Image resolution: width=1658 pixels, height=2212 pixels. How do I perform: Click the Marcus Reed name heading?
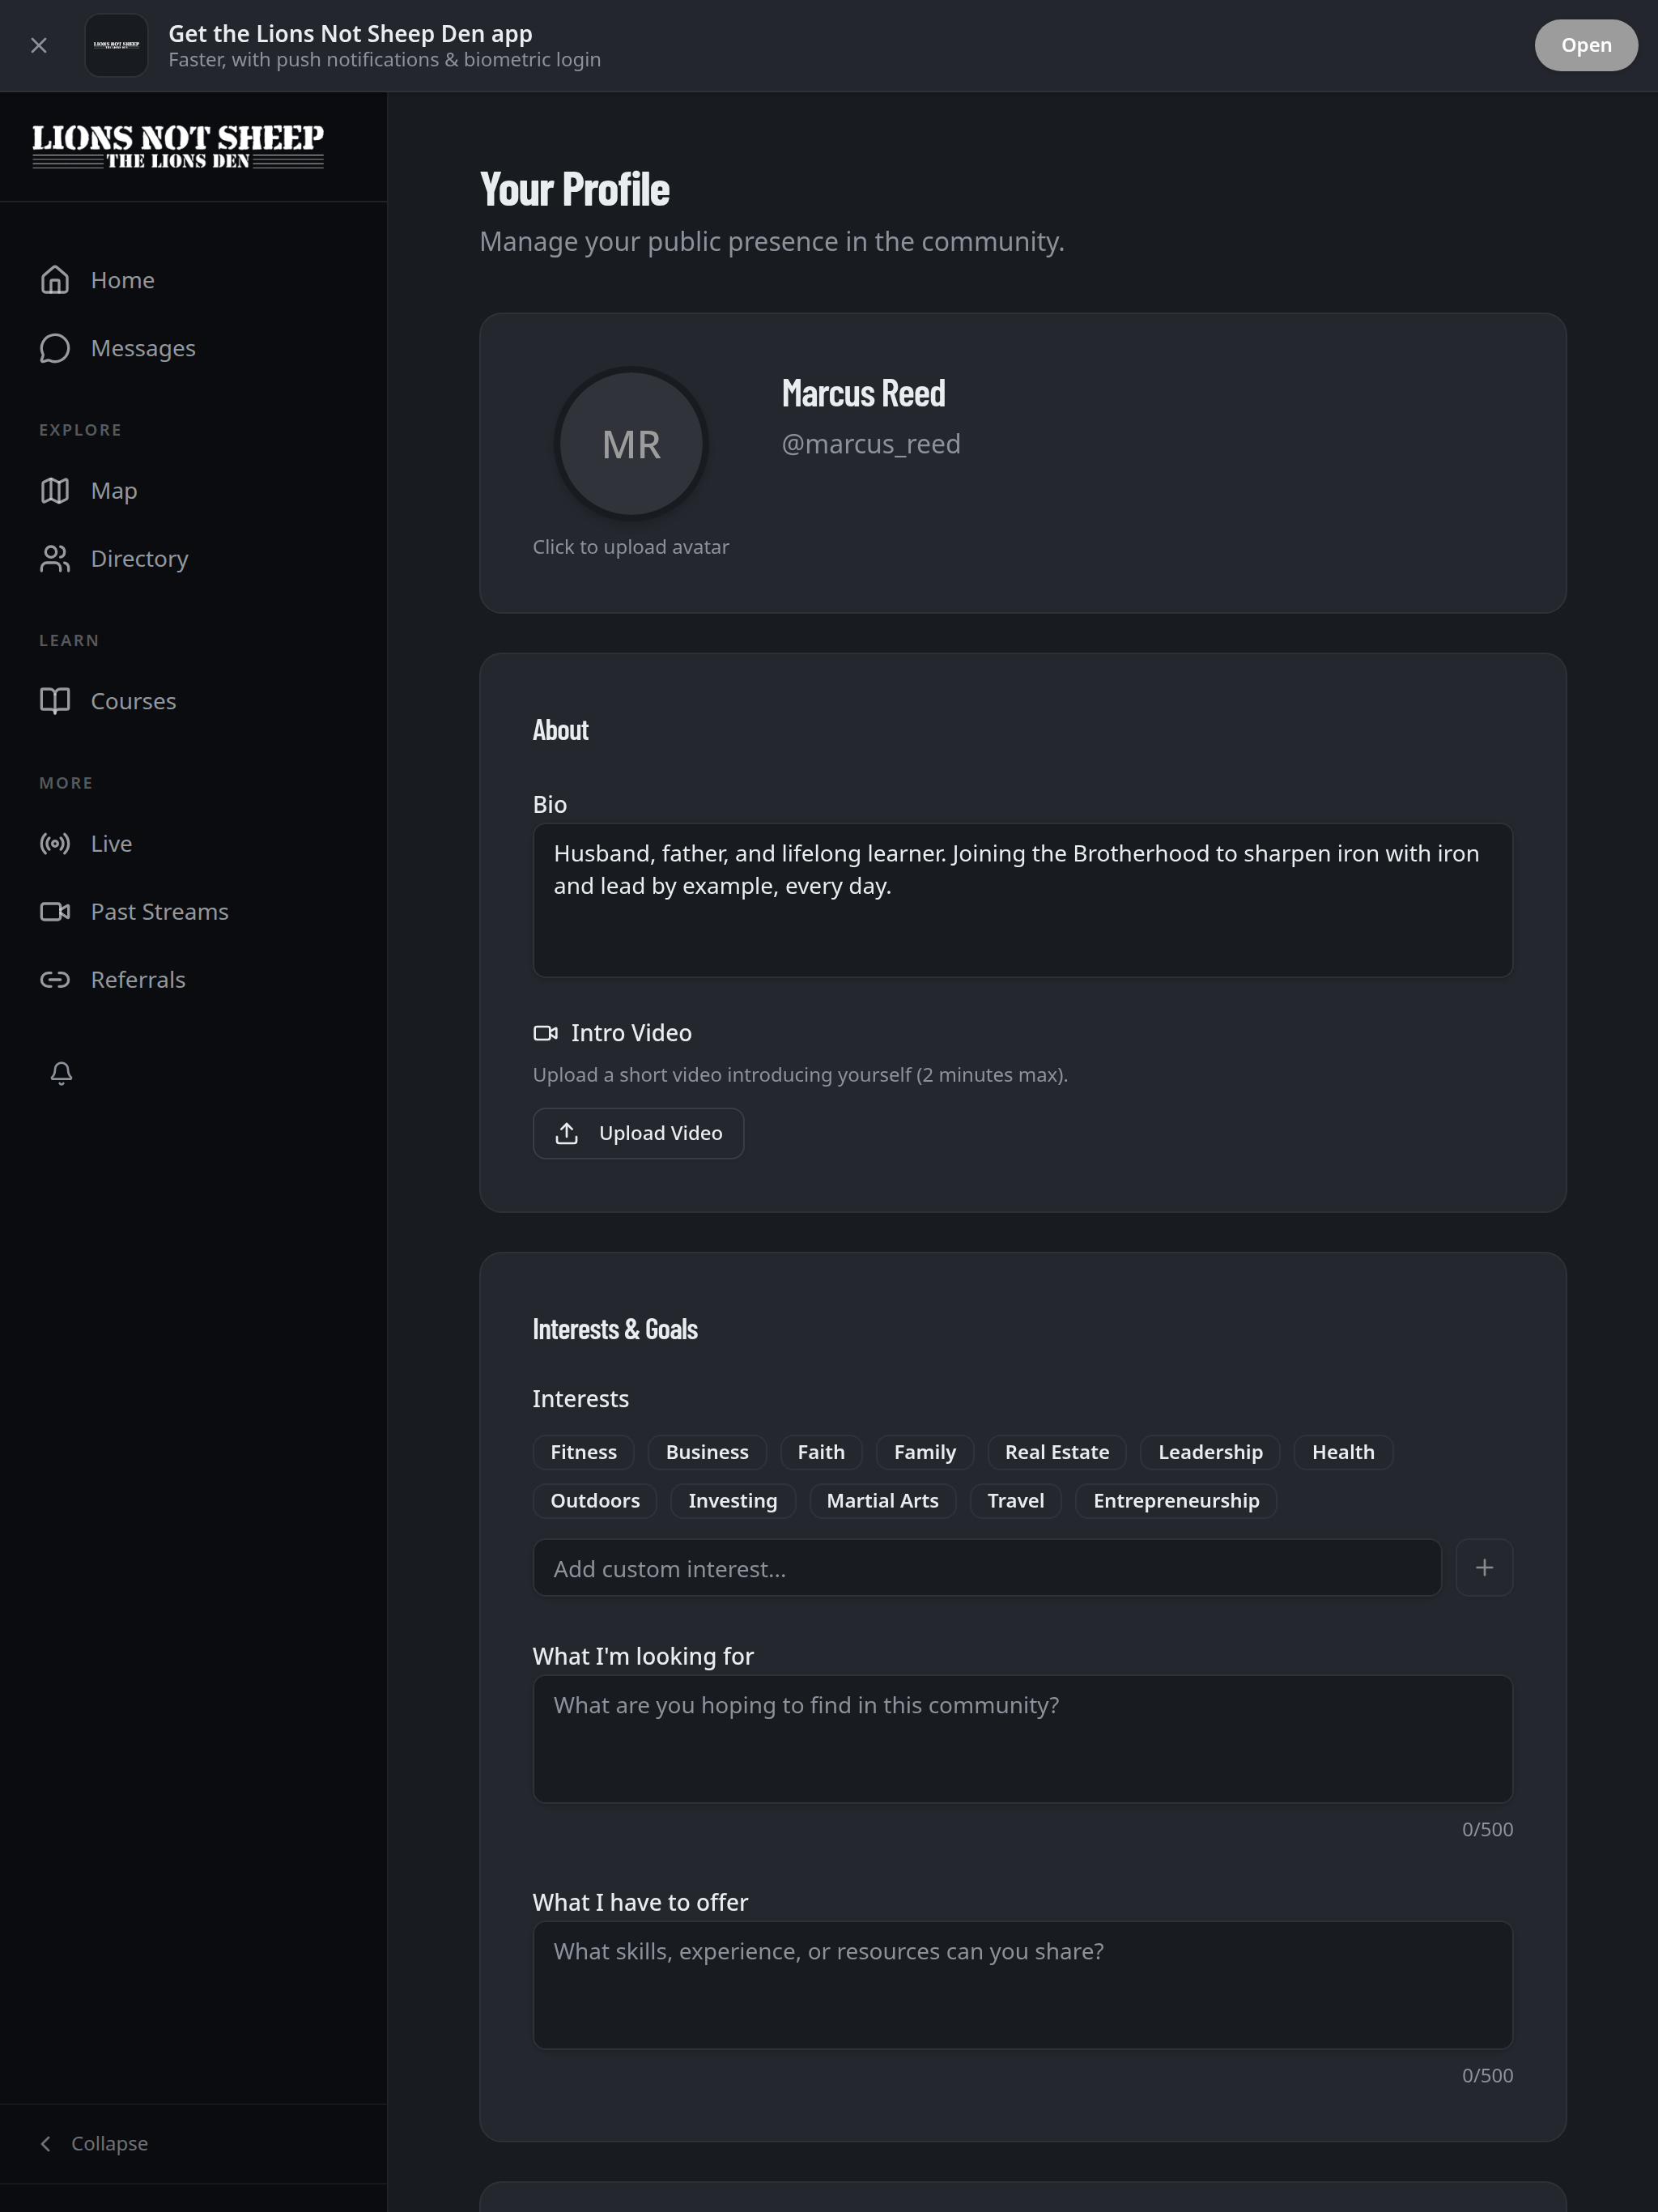[x=863, y=393]
